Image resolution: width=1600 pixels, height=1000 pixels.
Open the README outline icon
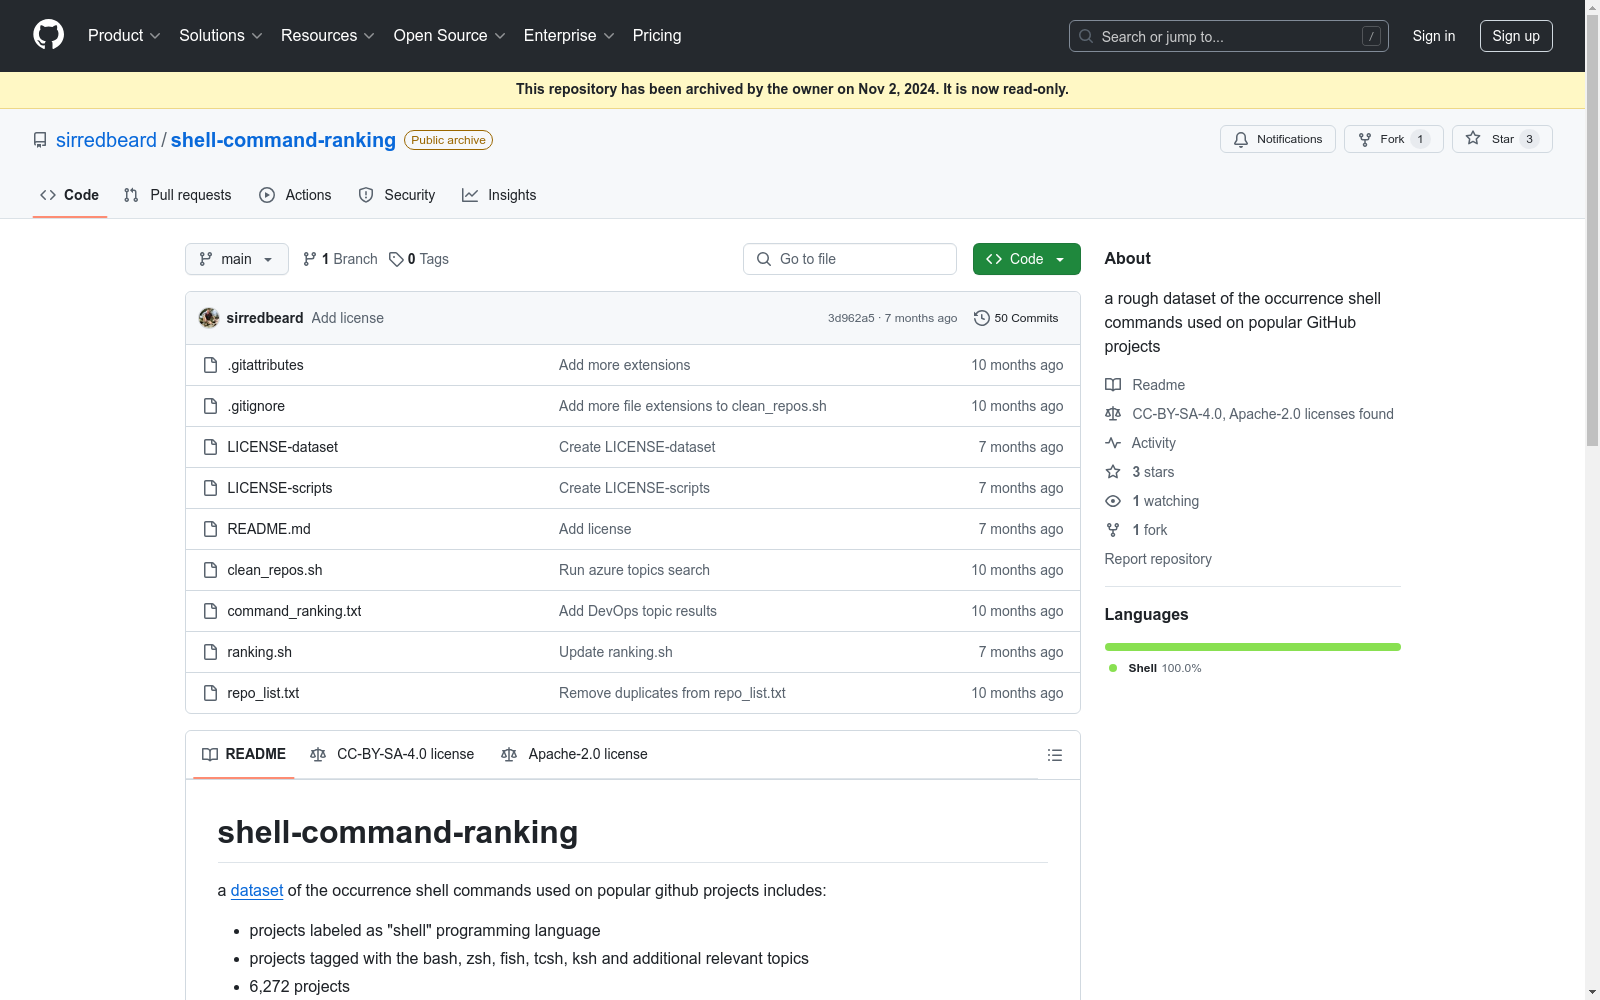pos(1054,755)
